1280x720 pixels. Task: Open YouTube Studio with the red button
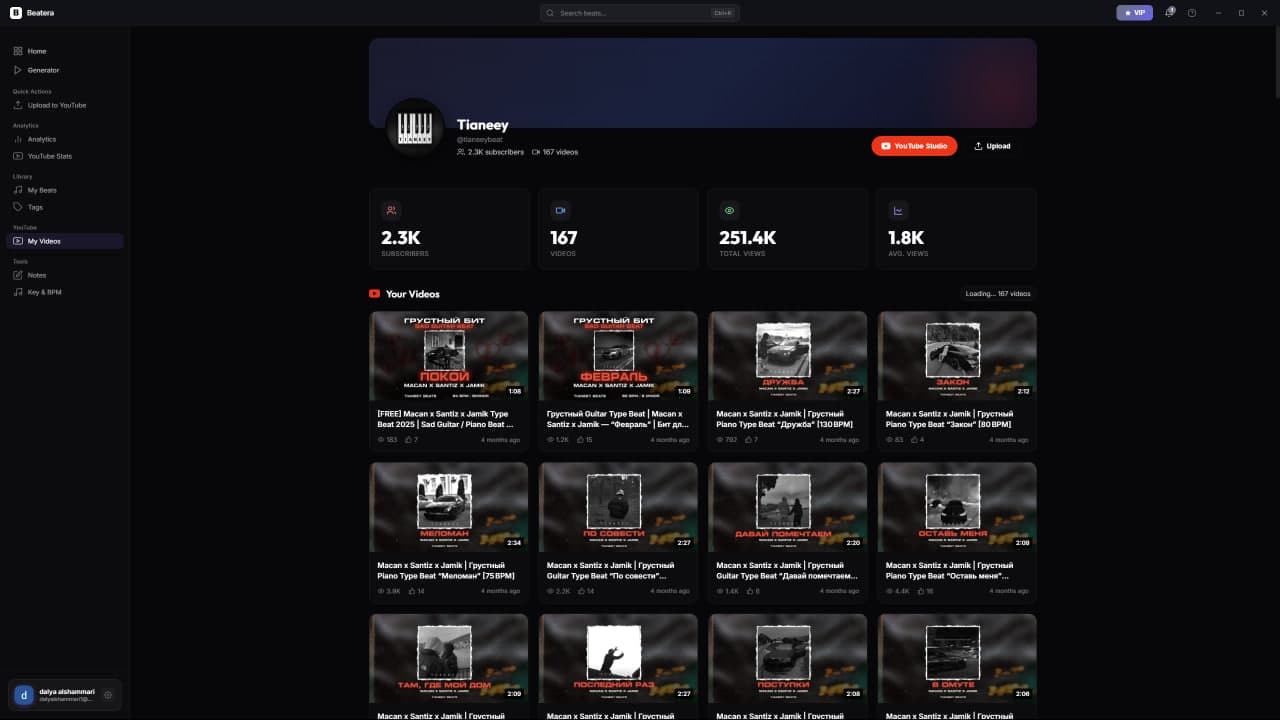pos(913,146)
